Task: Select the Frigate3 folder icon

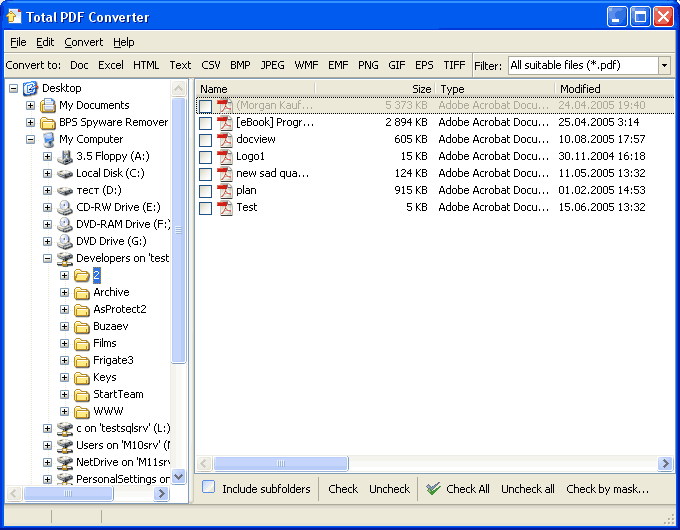Action: pos(82,361)
